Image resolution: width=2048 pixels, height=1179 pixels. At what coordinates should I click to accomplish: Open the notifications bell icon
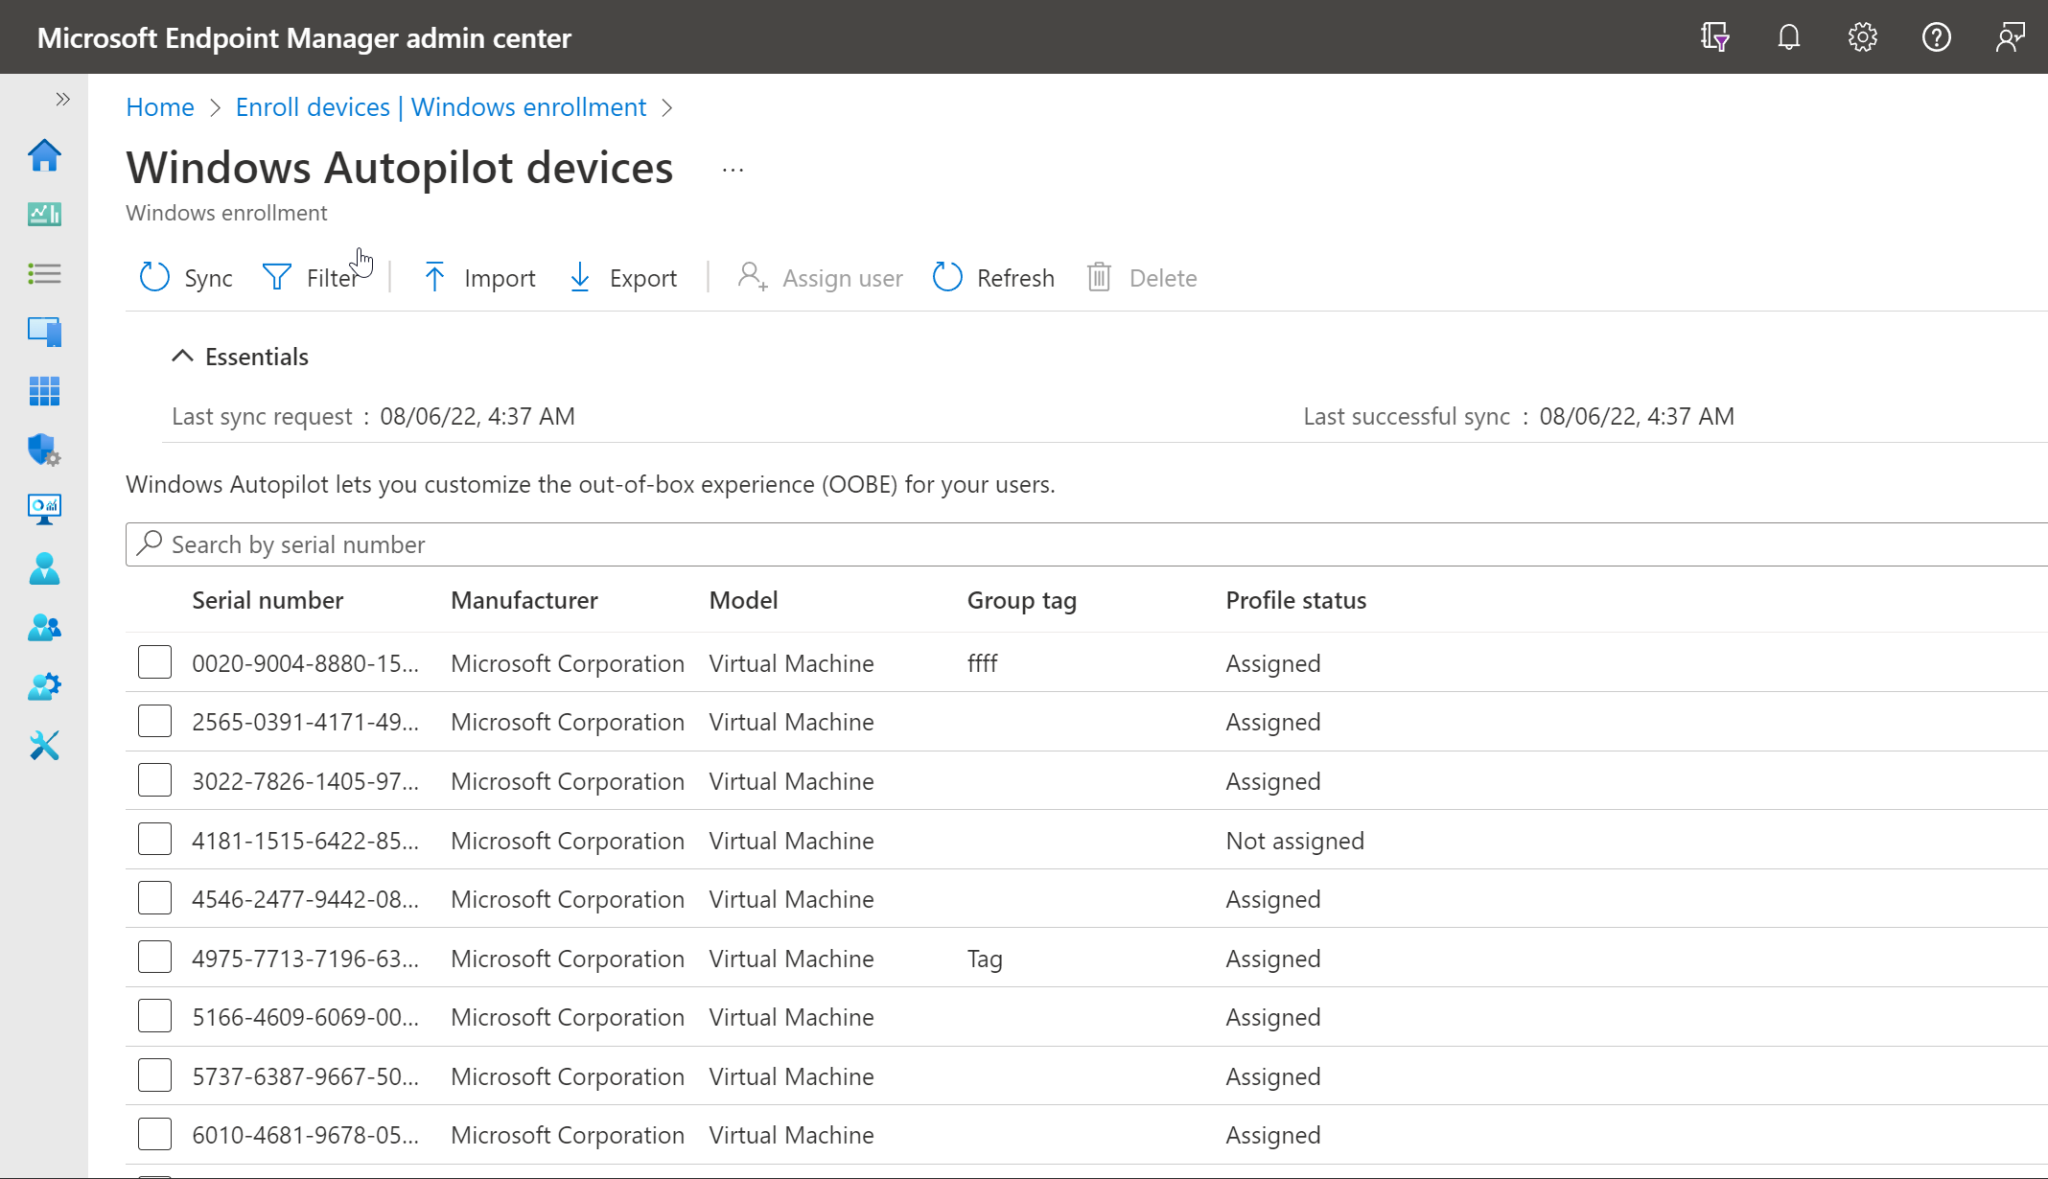[1788, 37]
